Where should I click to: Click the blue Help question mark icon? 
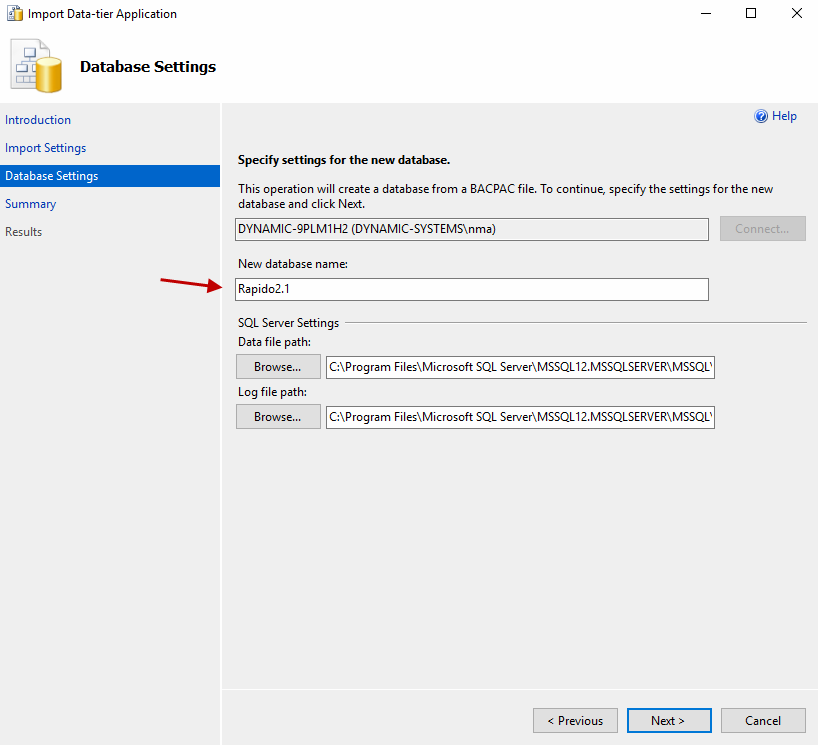point(761,116)
